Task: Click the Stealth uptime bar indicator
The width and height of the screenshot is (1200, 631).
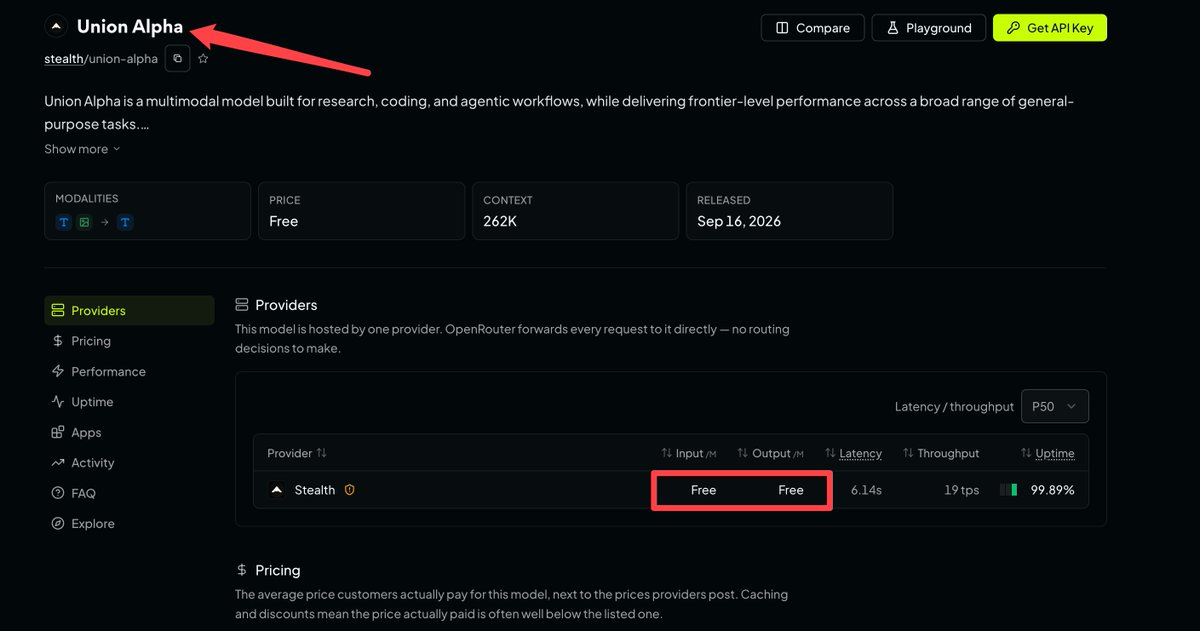Action: 1009,490
